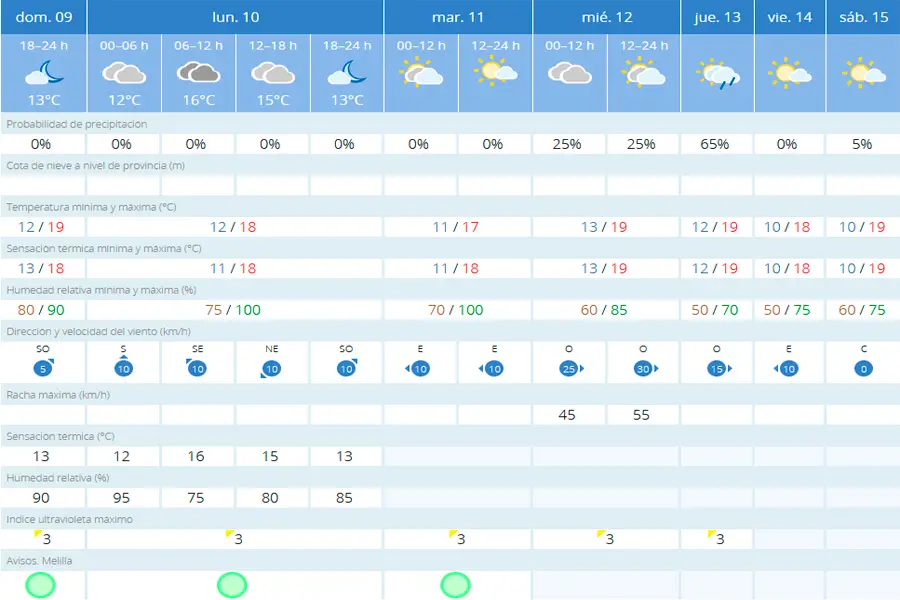Click the 5% precipitation probability value
This screenshot has height=600, width=900.
point(862,144)
